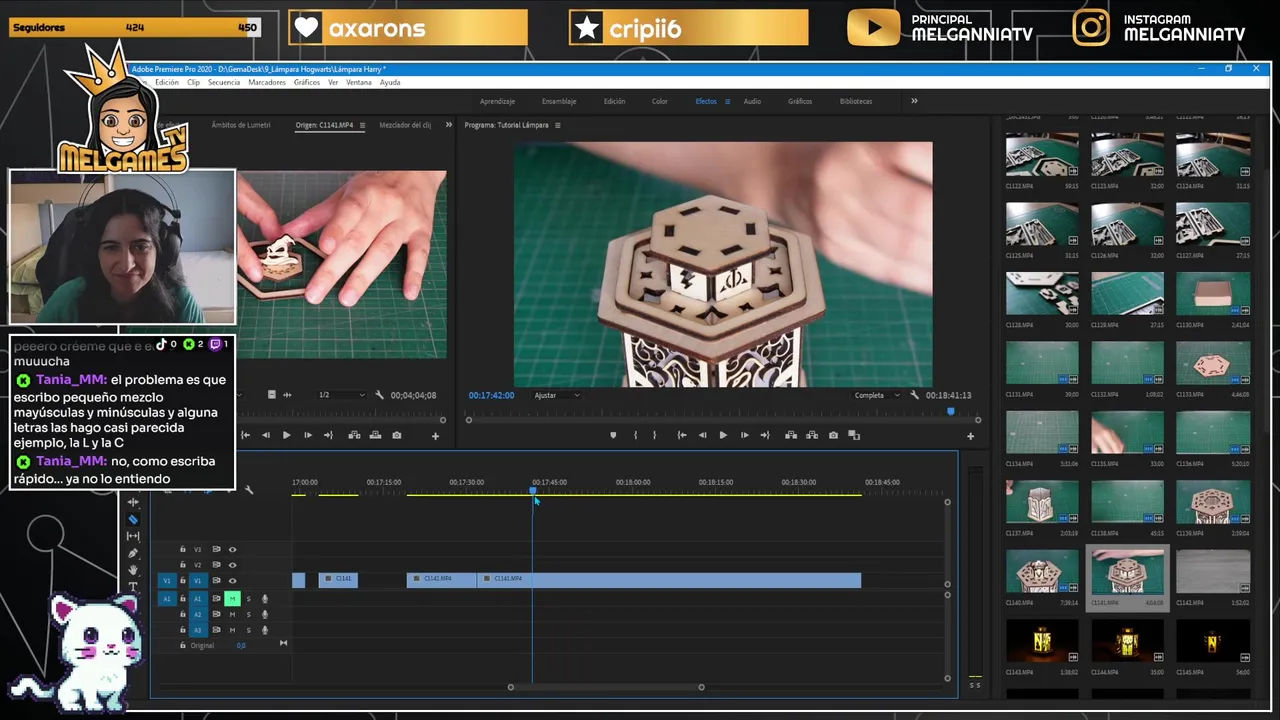Open the Secuencia menu
Viewport: 1280px width, 720px height.
point(224,82)
